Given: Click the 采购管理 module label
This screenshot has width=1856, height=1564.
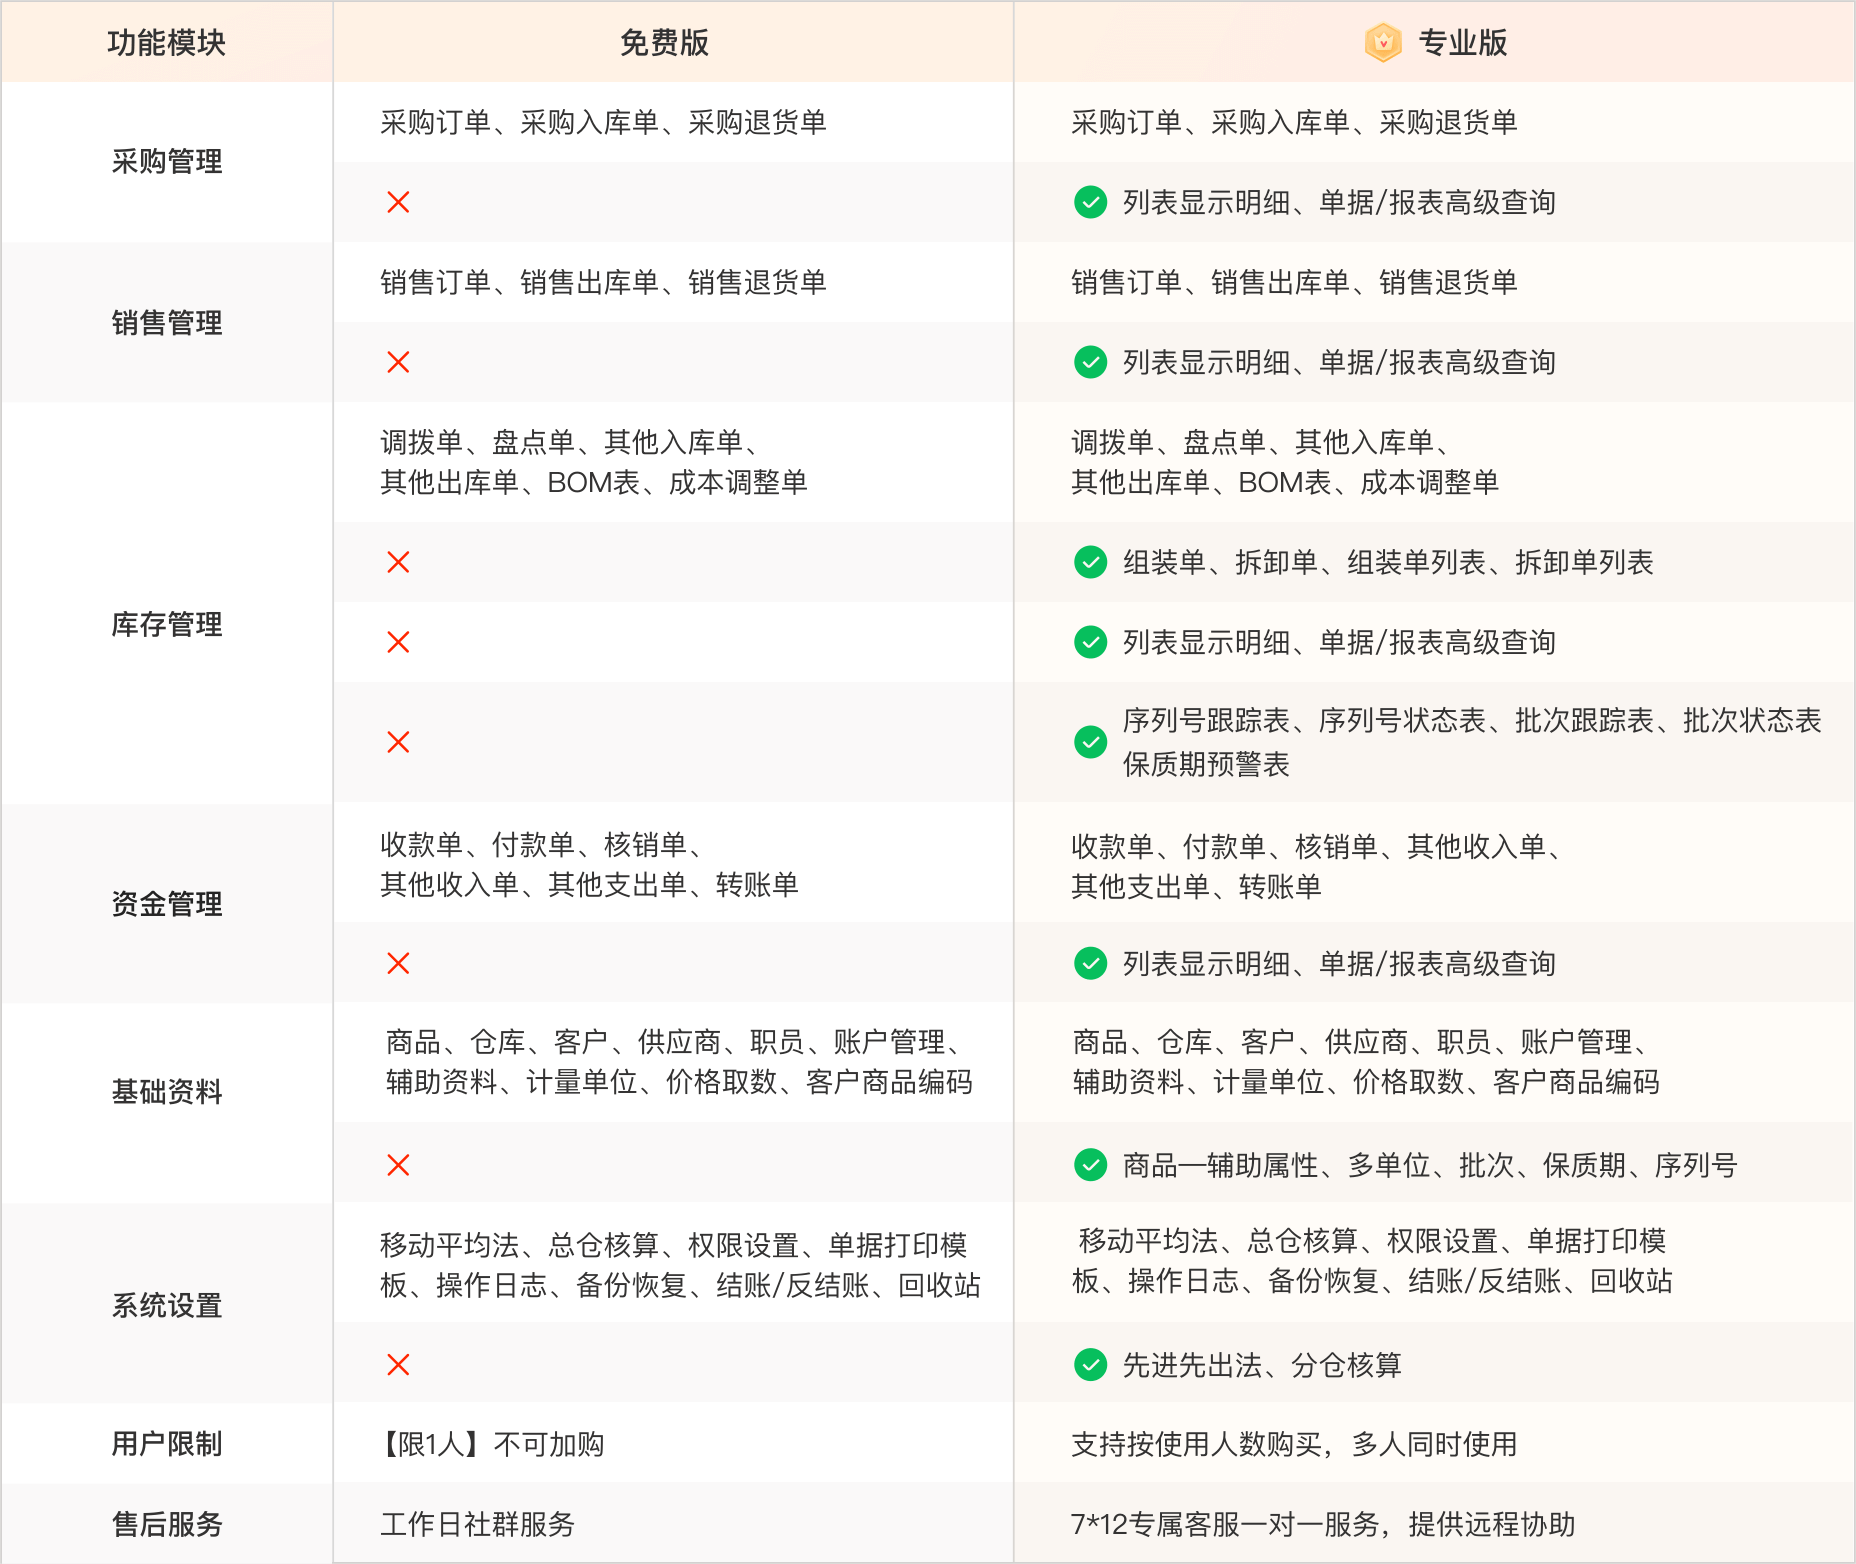Looking at the screenshot, I should 166,162.
